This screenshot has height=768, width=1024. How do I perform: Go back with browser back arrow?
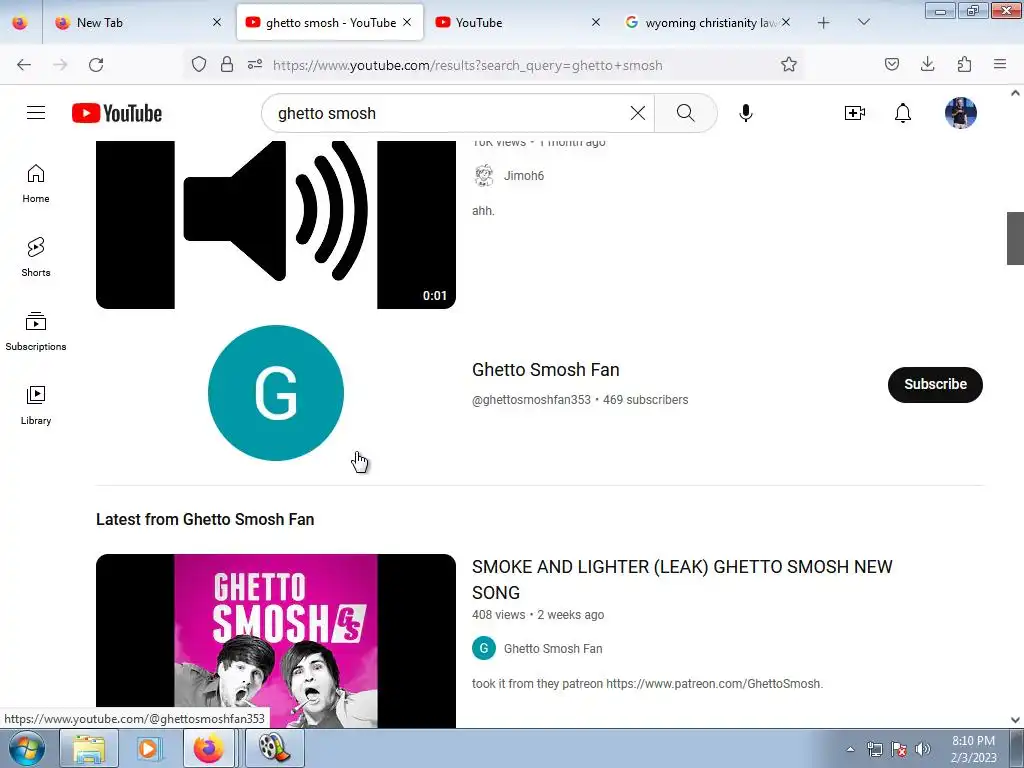coord(24,65)
